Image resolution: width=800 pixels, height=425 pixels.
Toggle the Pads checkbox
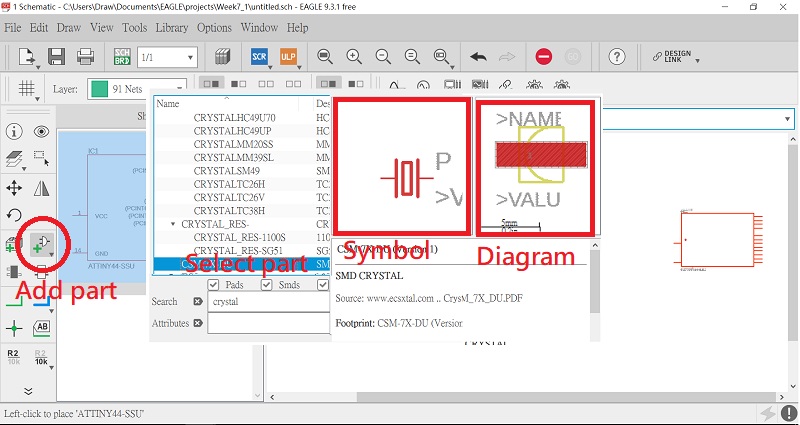point(213,285)
